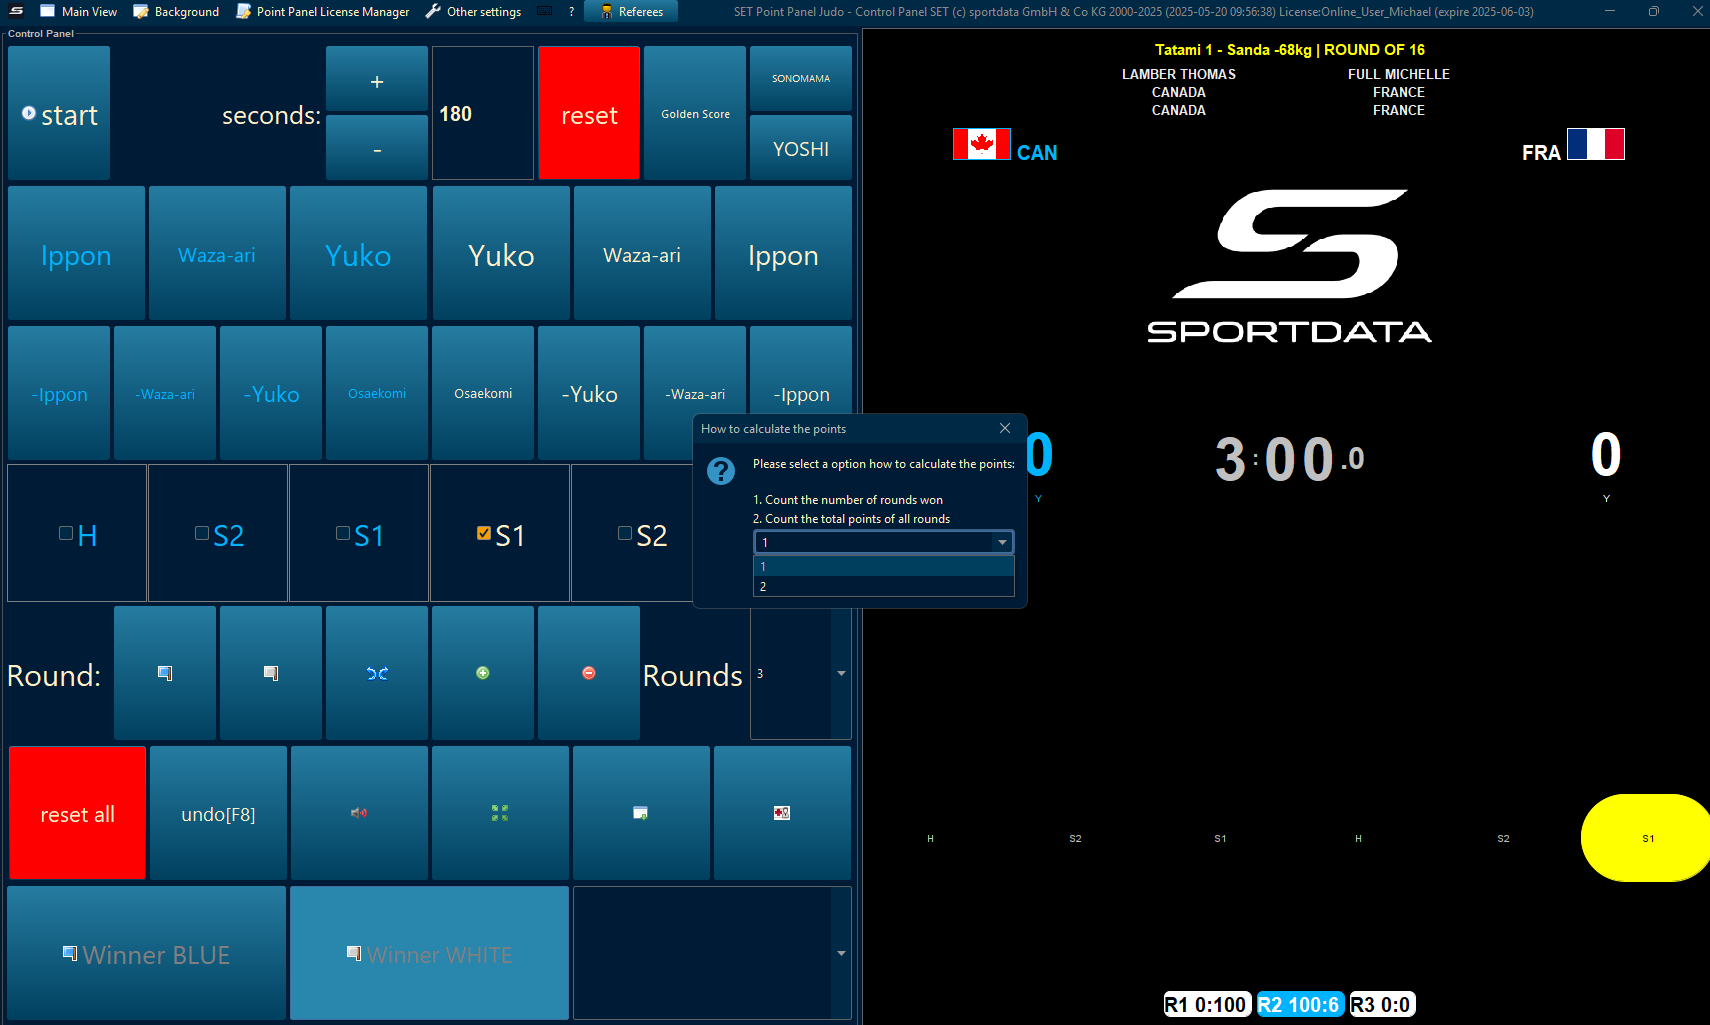Award blue Ippon
Image resolution: width=1710 pixels, height=1025 pixels.
[x=76, y=253]
